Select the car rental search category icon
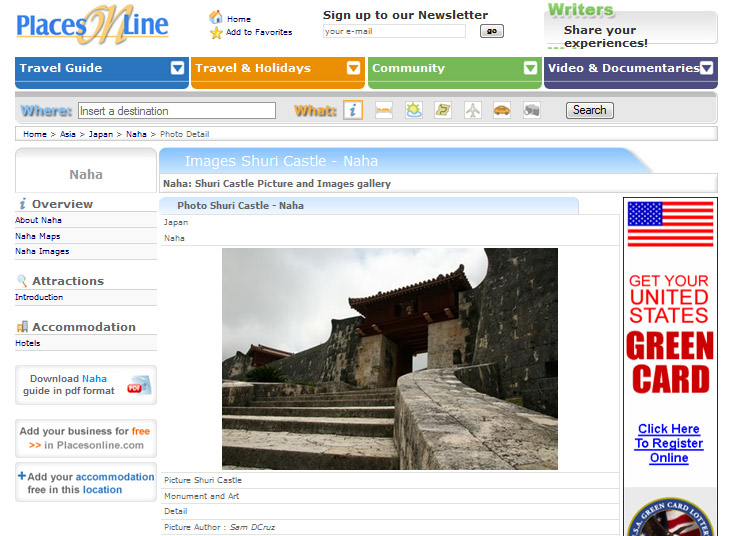Viewport: 735px width, 536px height. [502, 111]
